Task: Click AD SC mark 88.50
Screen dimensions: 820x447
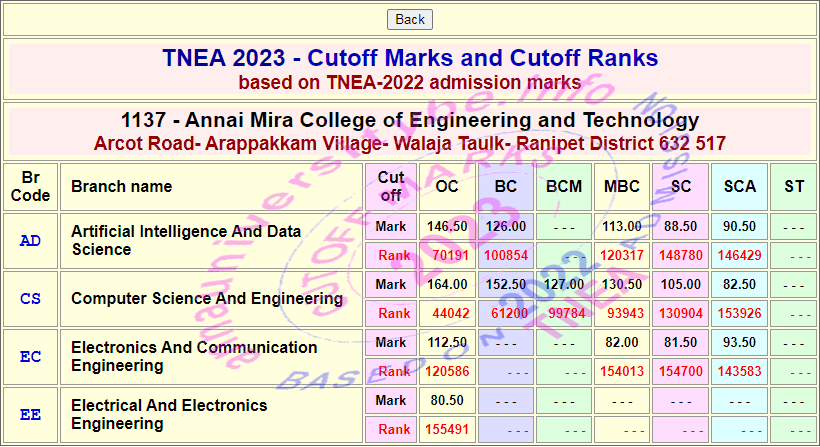Action: click(x=680, y=226)
